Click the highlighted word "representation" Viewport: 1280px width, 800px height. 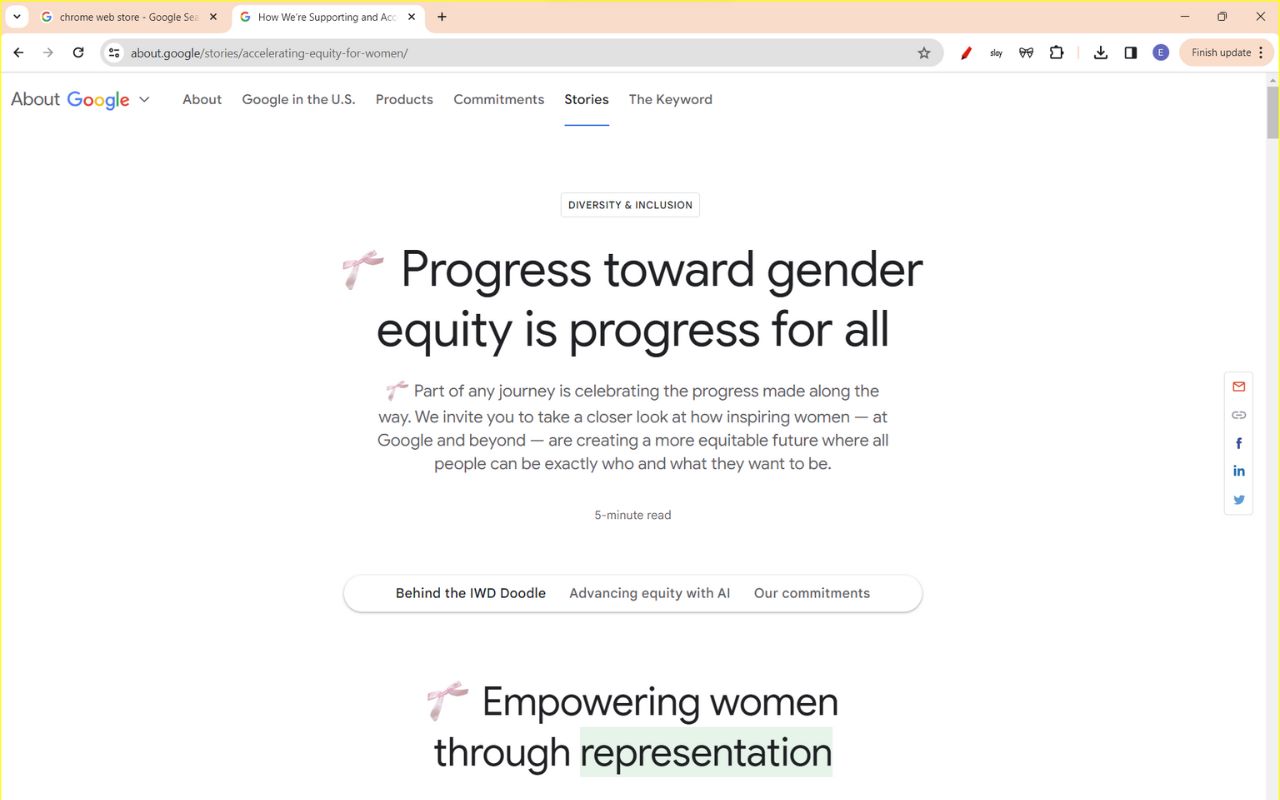706,752
